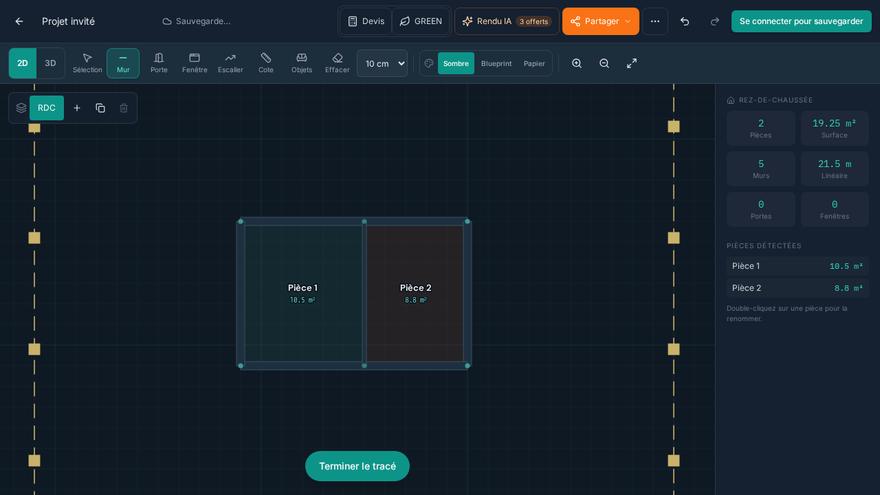
Task: Click the theme palette icon
Action: coord(429,63)
